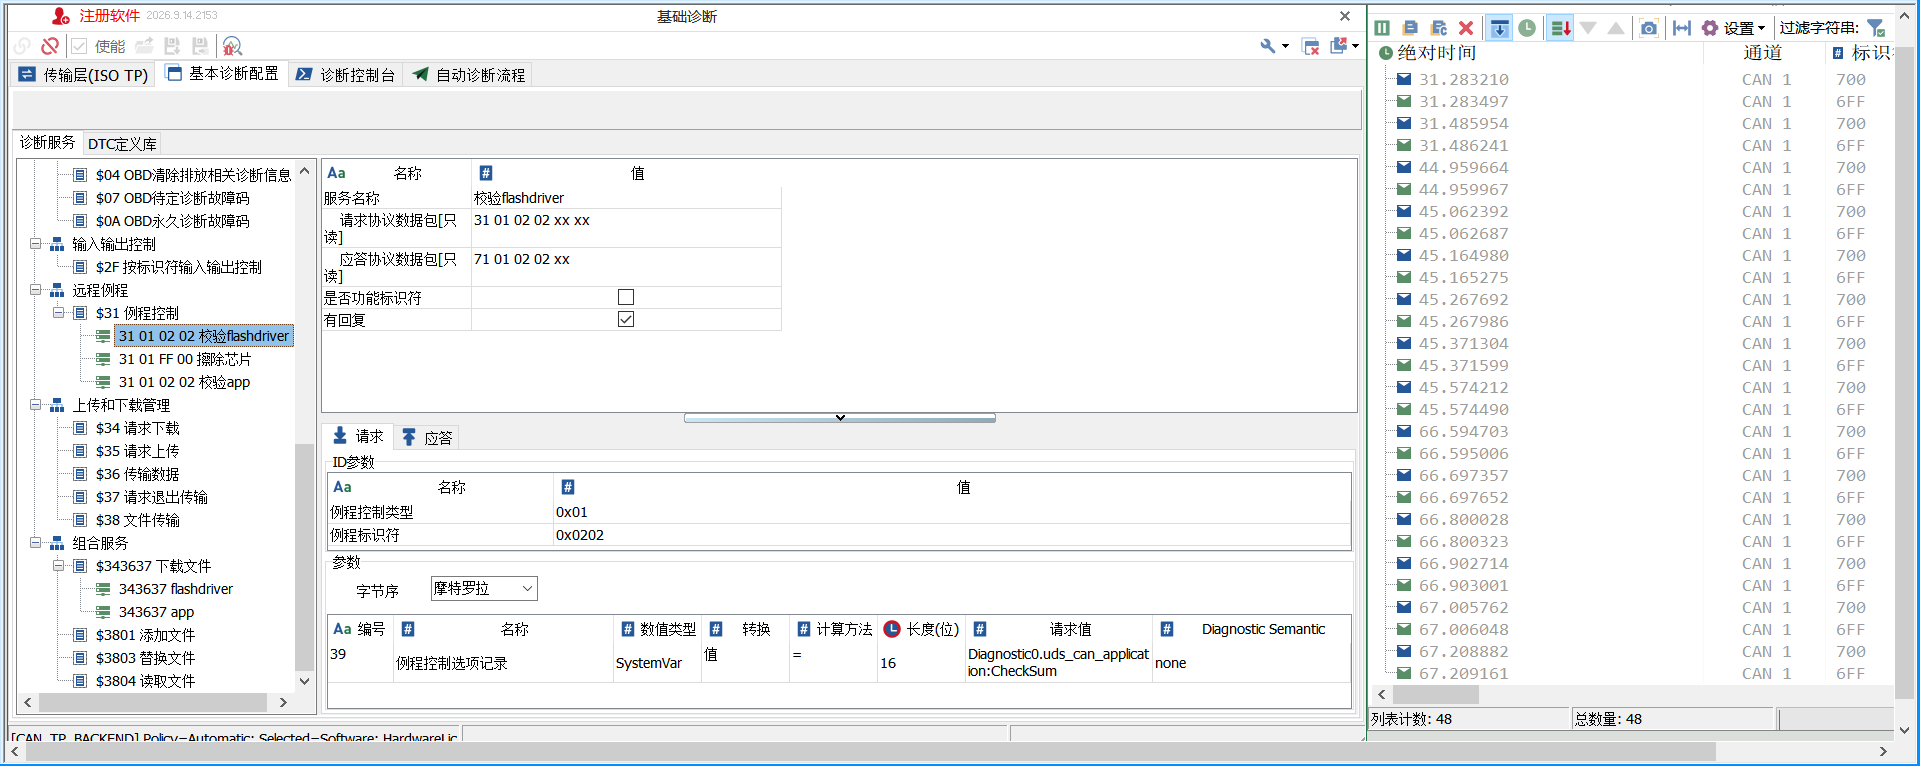The height and width of the screenshot is (766, 1920).
Task: Click the first grayed save icon
Action: point(172,46)
